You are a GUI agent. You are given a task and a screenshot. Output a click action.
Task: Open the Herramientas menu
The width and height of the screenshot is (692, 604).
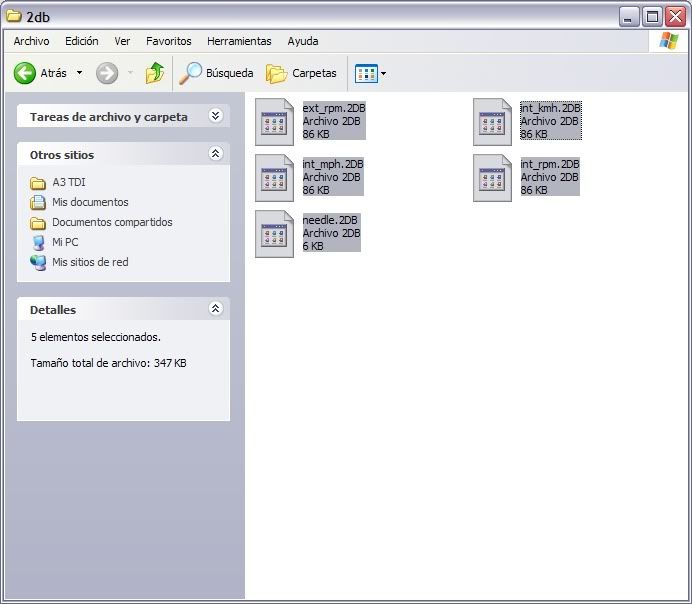pos(239,41)
